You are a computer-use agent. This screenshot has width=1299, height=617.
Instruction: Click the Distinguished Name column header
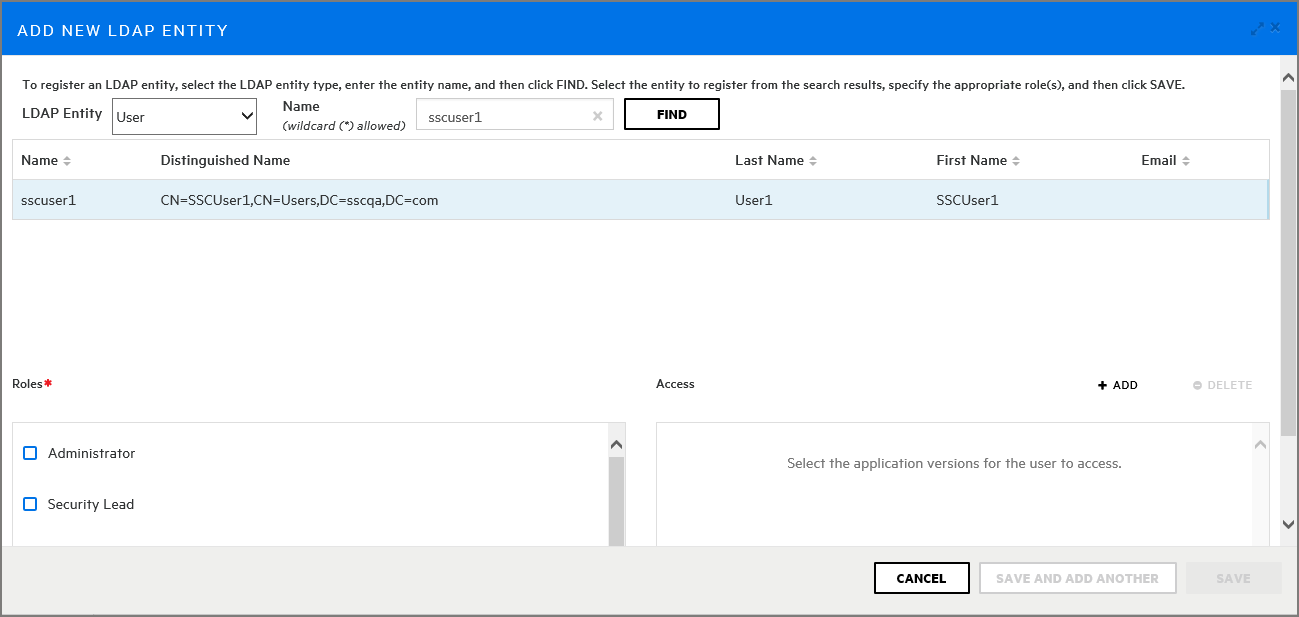tap(225, 160)
